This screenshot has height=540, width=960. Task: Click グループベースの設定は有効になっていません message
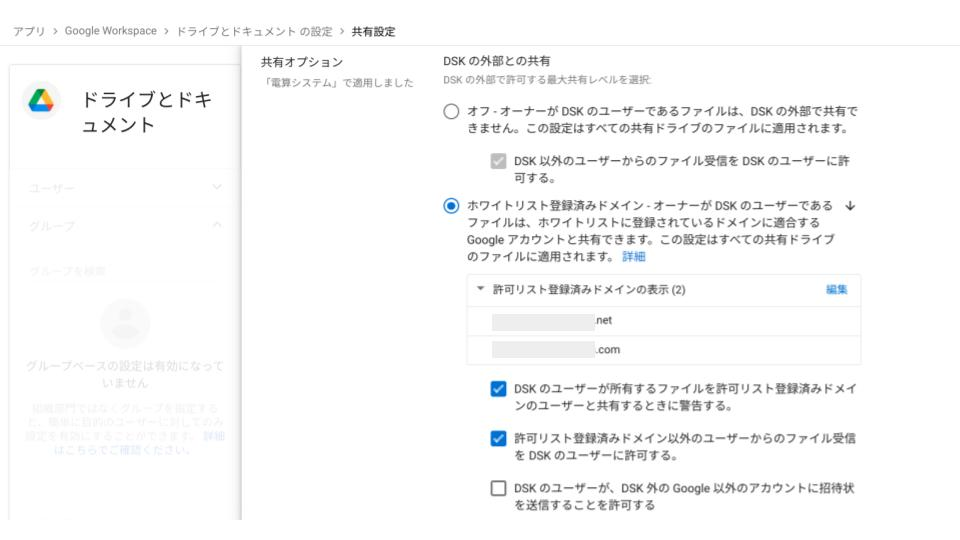(125, 374)
